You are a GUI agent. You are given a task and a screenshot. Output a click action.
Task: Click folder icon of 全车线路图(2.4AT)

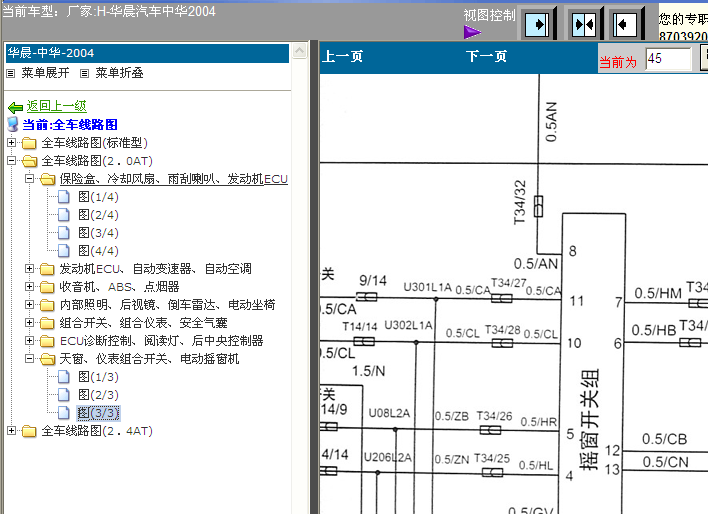[x=29, y=431]
